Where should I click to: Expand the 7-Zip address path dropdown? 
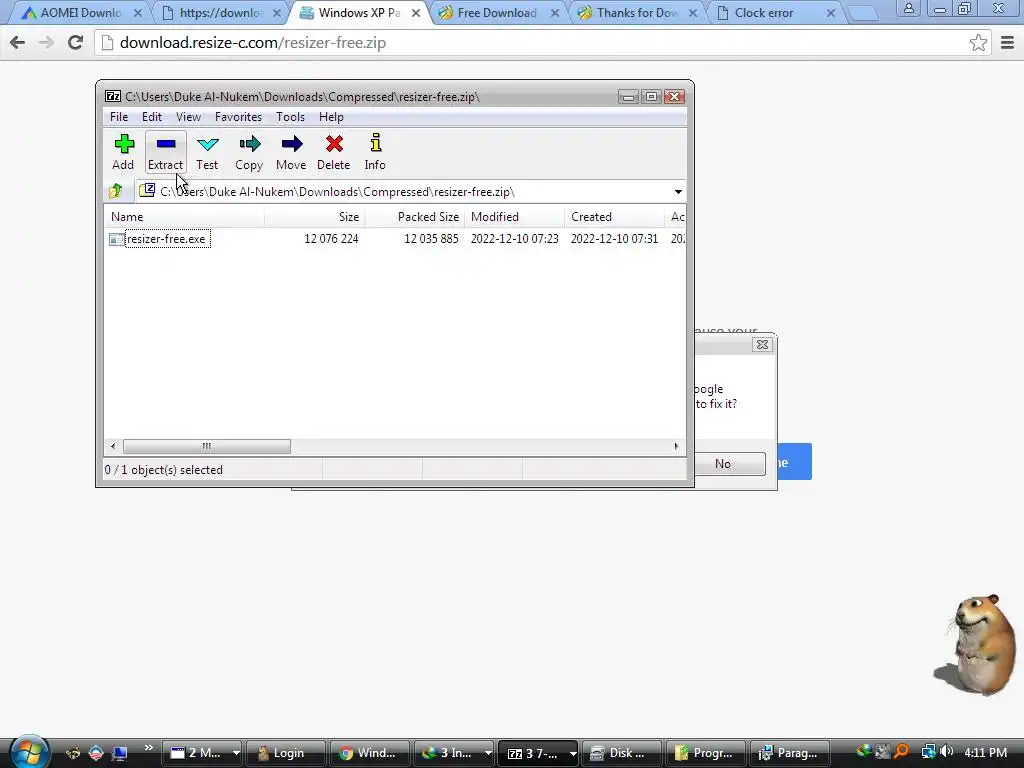point(678,191)
